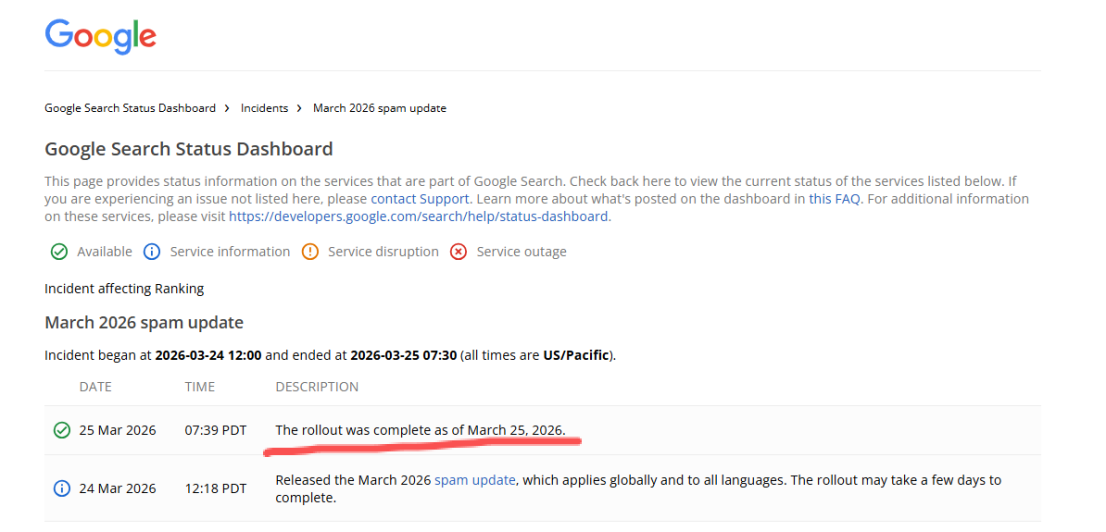The height and width of the screenshot is (532, 1106).
Task: Click the Service information legend label
Action: coord(230,252)
